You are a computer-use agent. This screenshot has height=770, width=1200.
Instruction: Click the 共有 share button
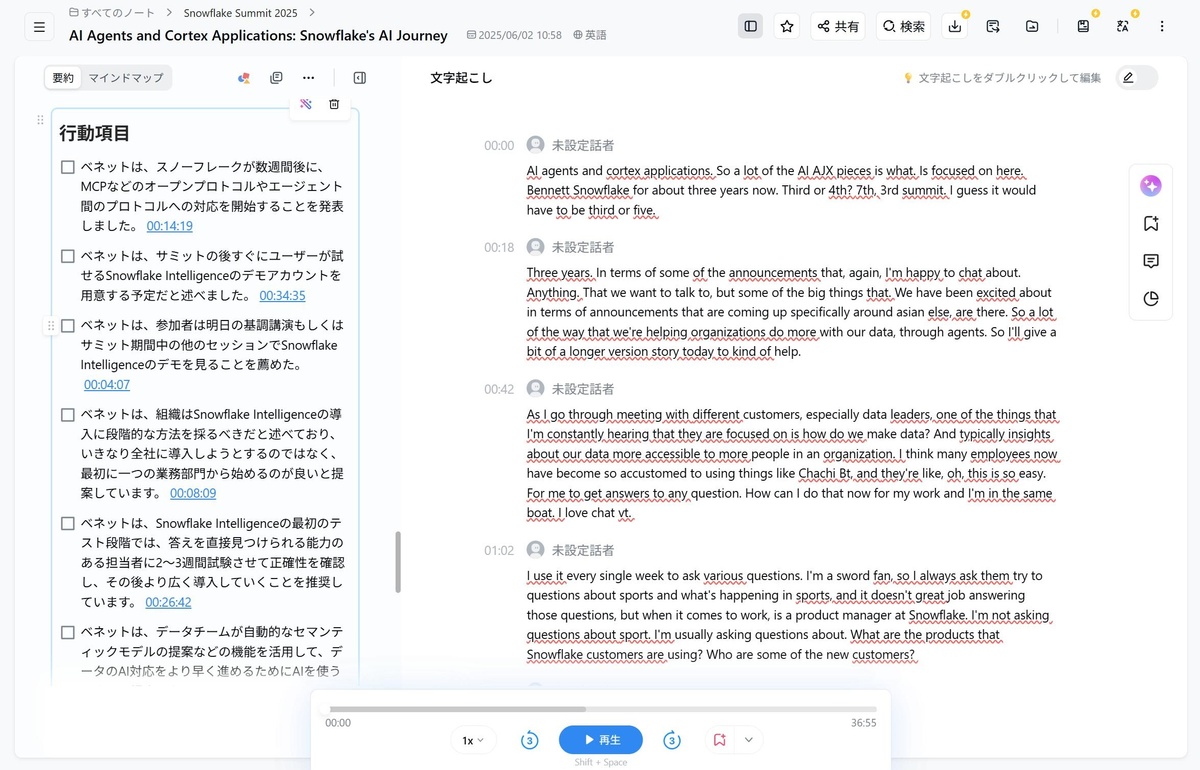pos(838,27)
